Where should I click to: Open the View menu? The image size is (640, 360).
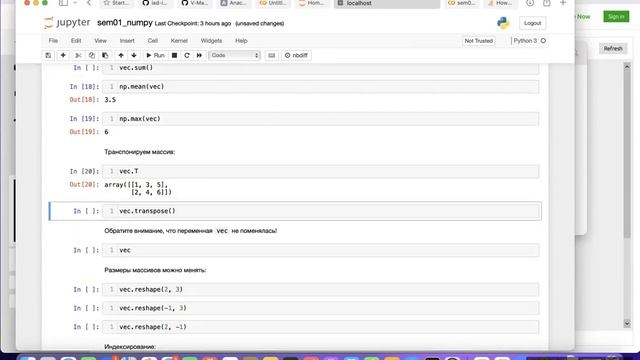click(100, 41)
